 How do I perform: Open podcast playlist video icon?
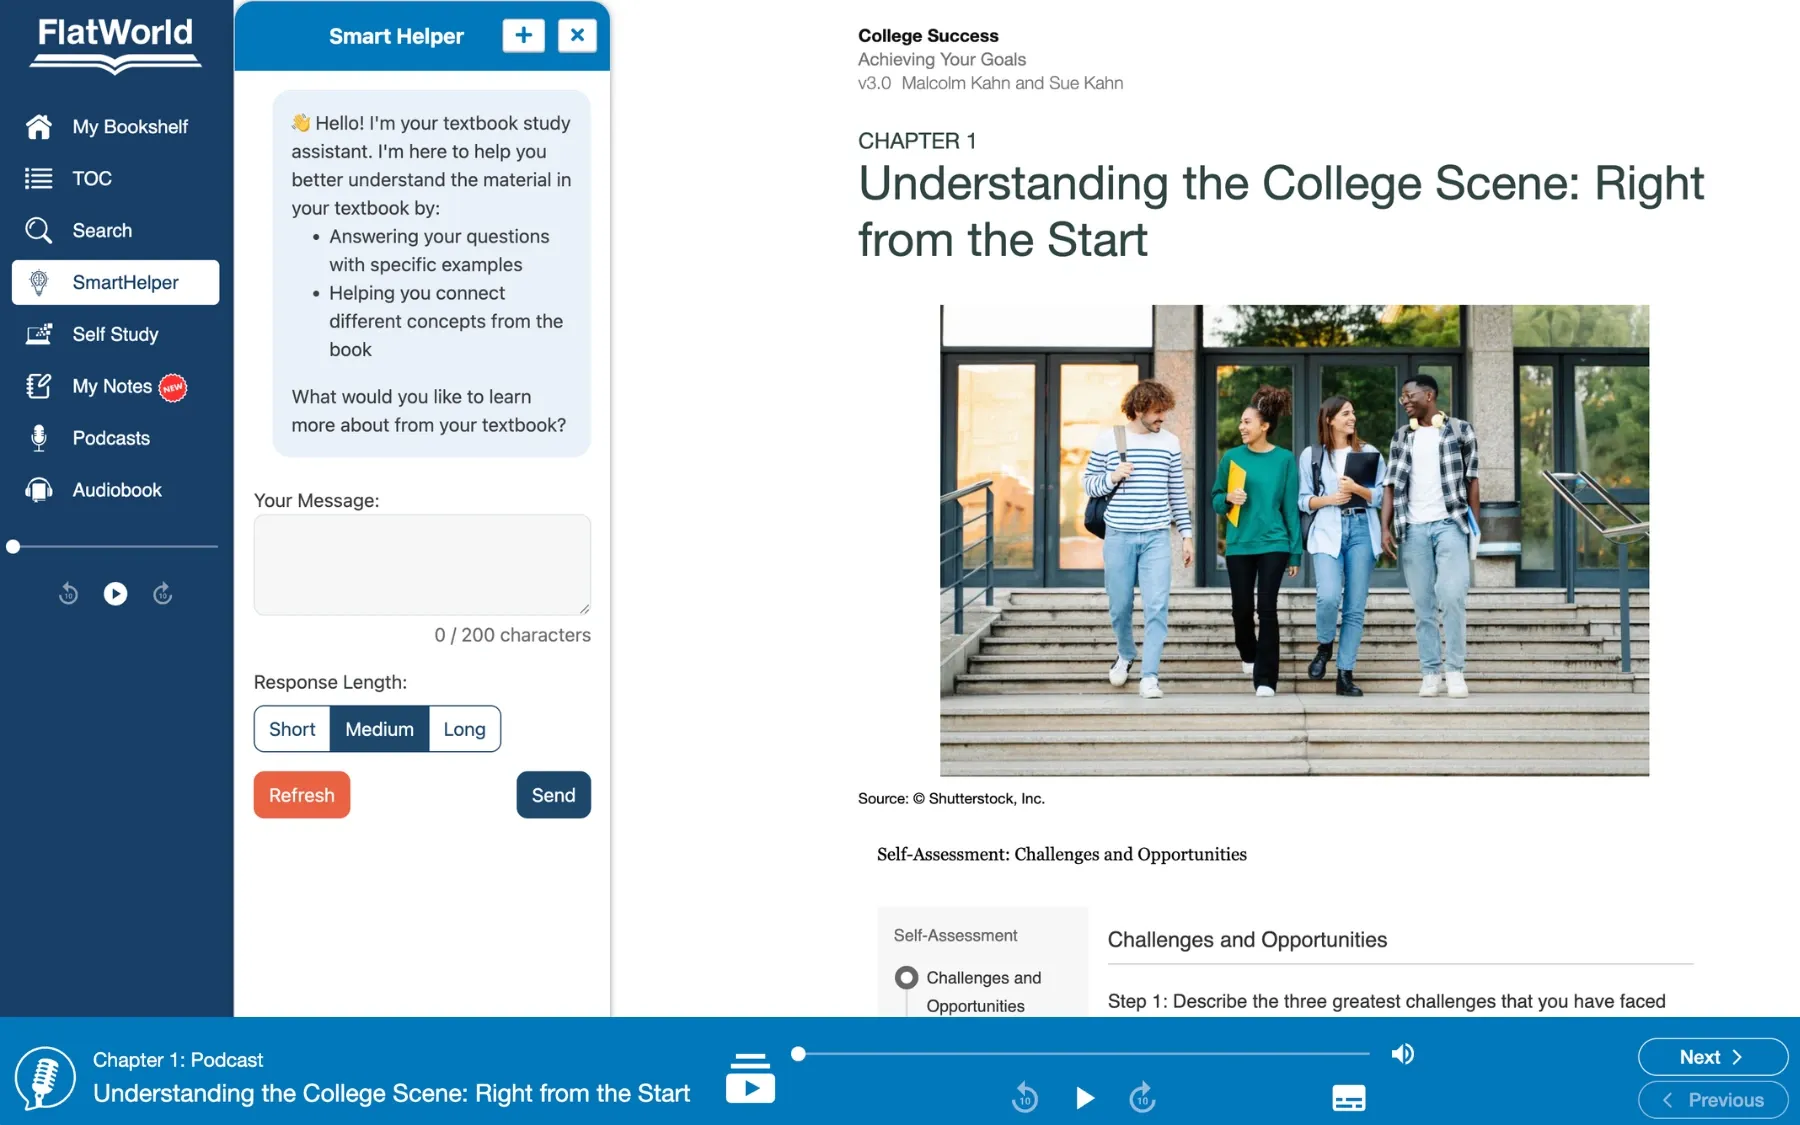750,1078
